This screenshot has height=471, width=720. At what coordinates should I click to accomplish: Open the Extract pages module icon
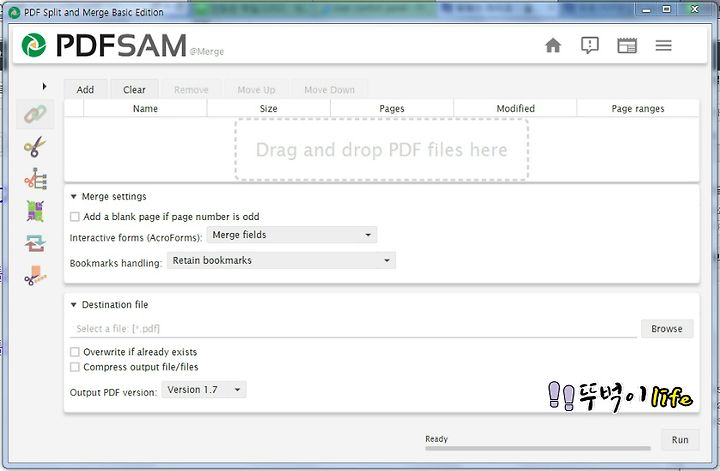click(x=35, y=275)
